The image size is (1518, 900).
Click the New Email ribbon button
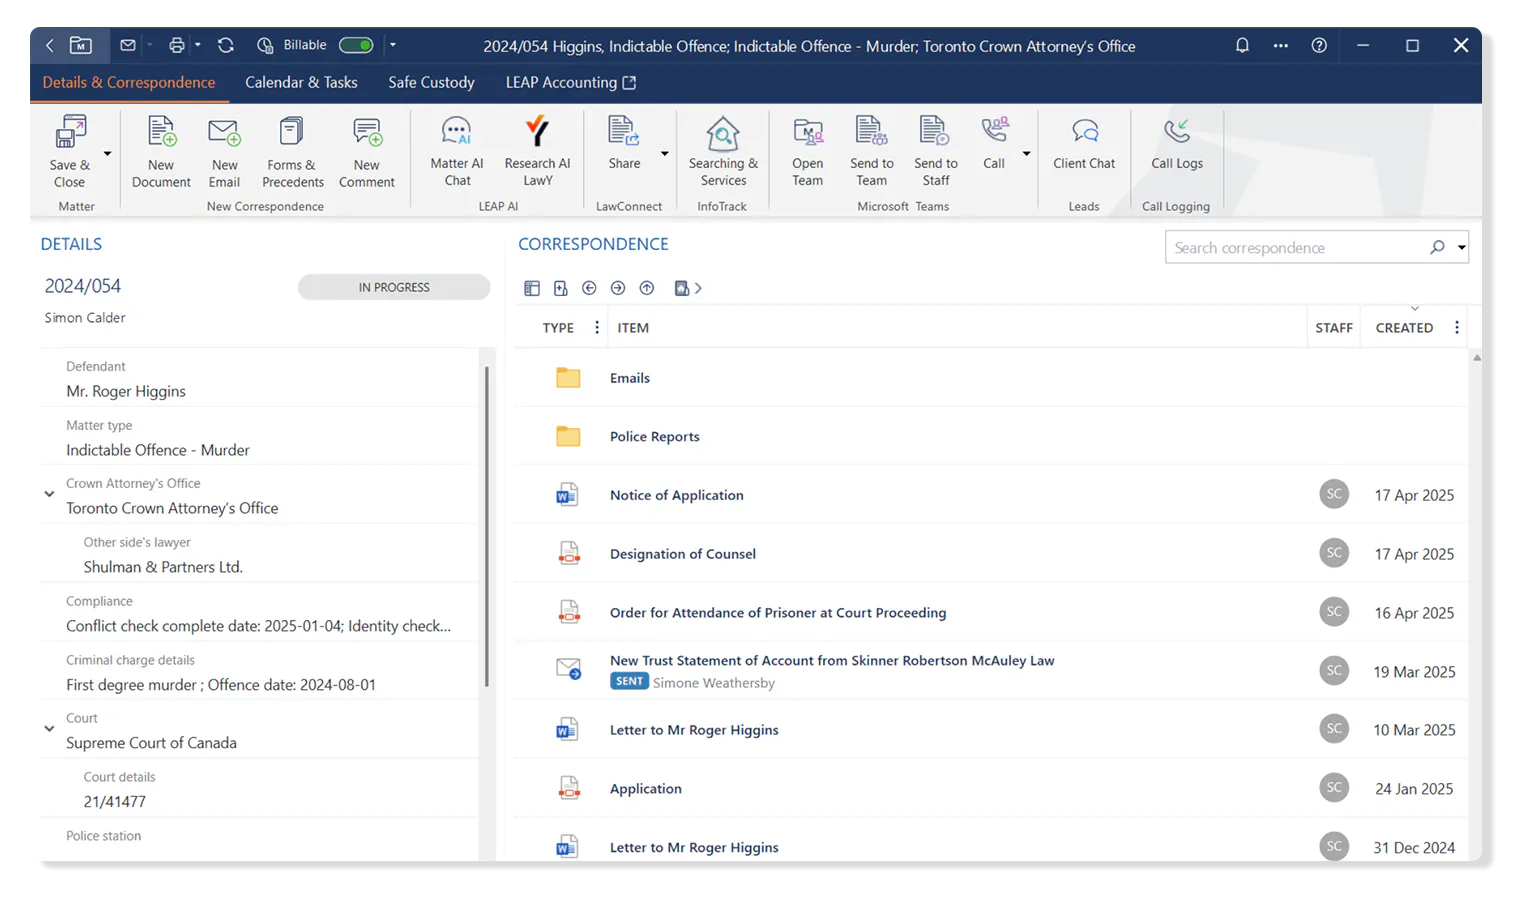click(224, 152)
